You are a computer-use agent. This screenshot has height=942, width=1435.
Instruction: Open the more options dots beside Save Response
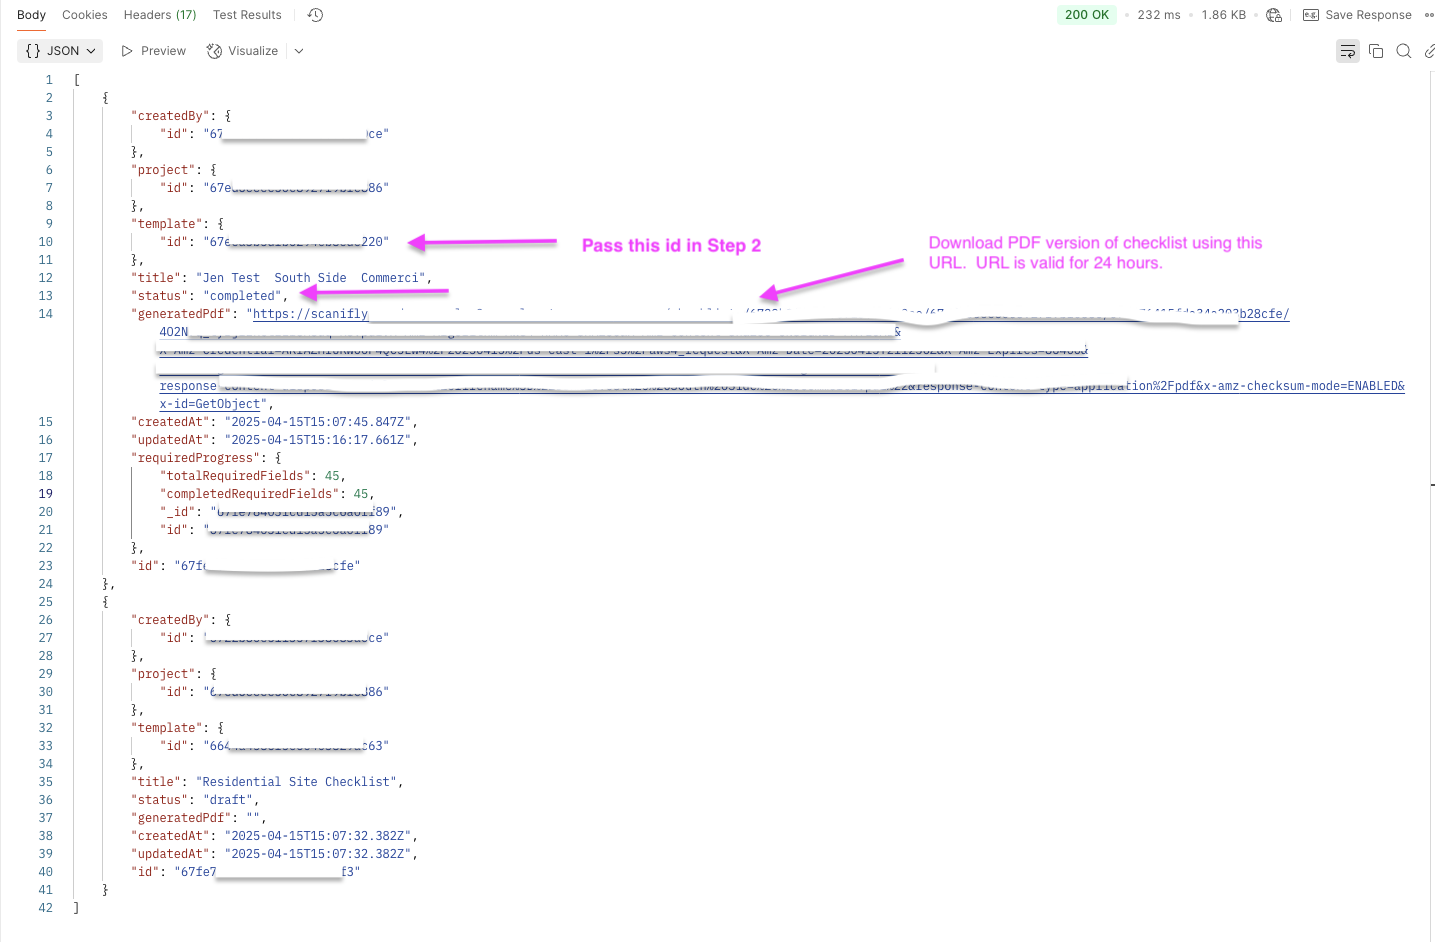coord(1429,15)
